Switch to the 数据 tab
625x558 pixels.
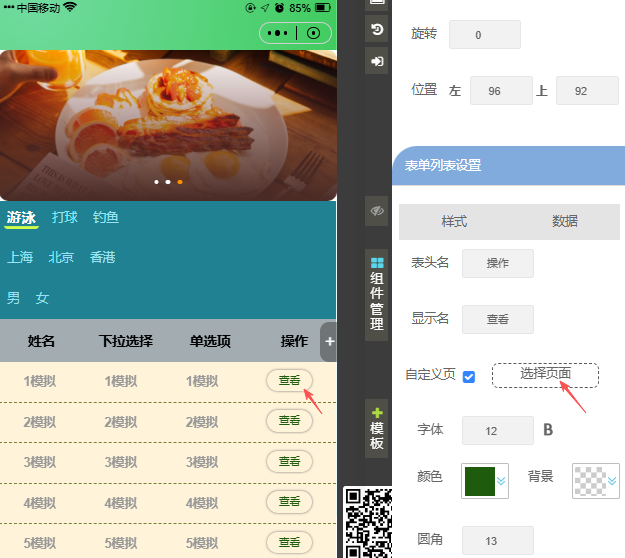565,221
